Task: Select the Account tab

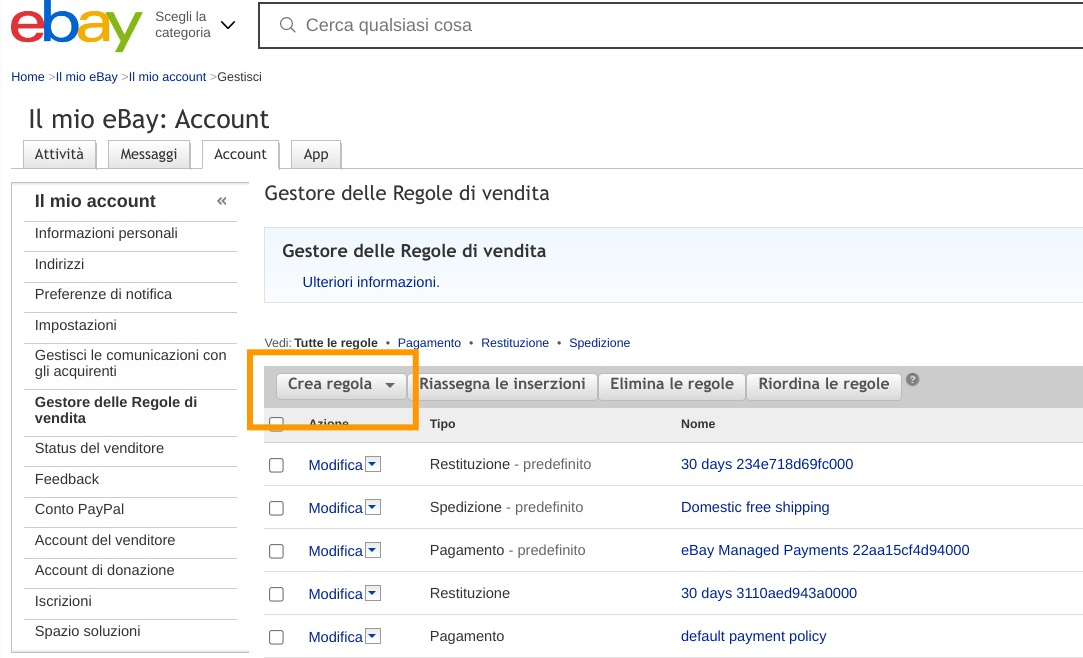Action: tap(240, 154)
